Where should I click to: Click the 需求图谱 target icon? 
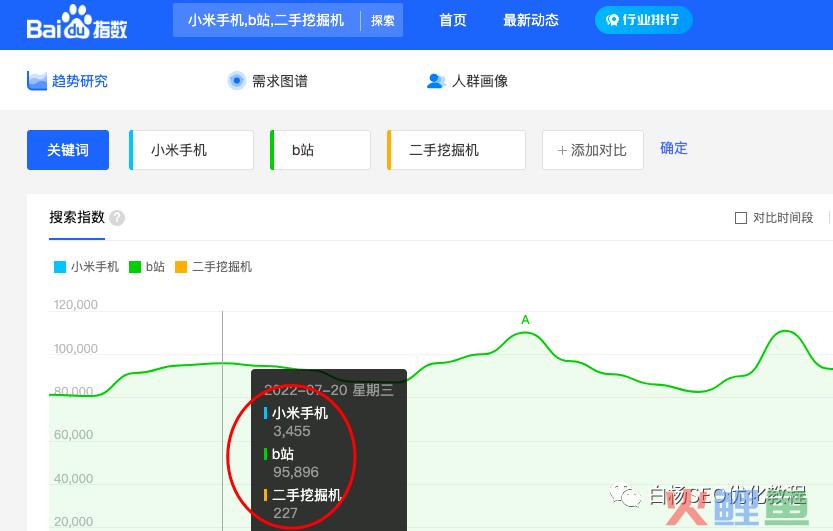click(236, 81)
